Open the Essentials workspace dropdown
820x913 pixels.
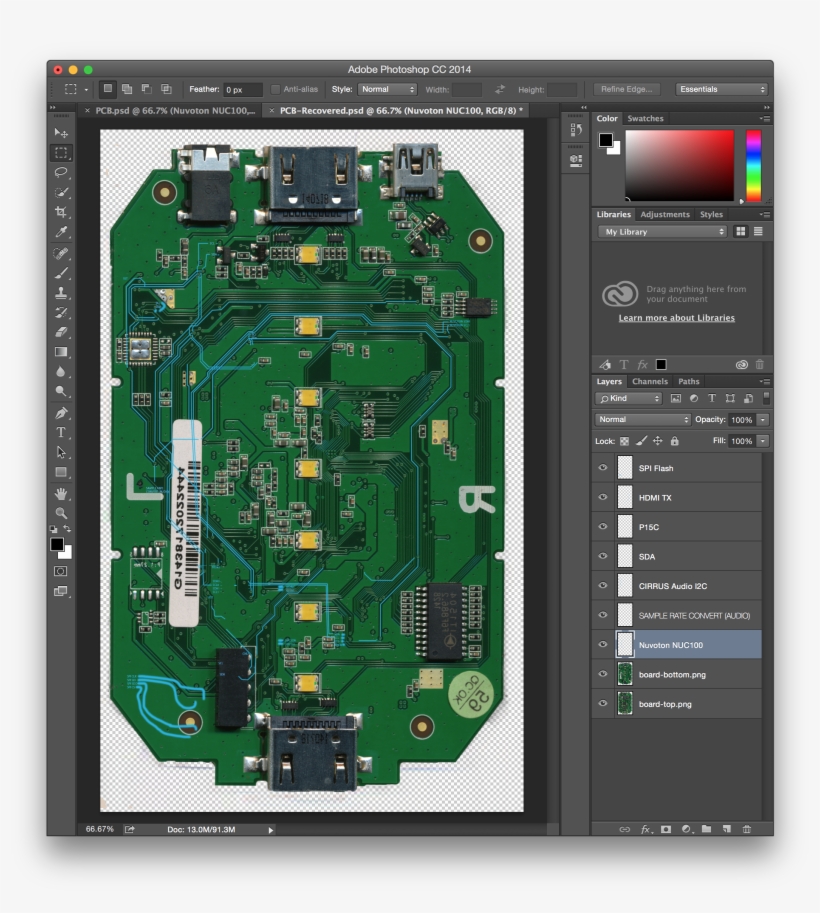pyautogui.click(x=720, y=89)
